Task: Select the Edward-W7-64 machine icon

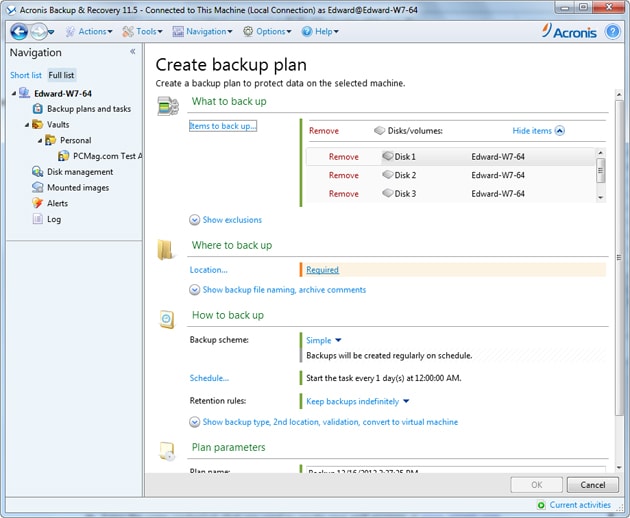Action: click(x=25, y=93)
